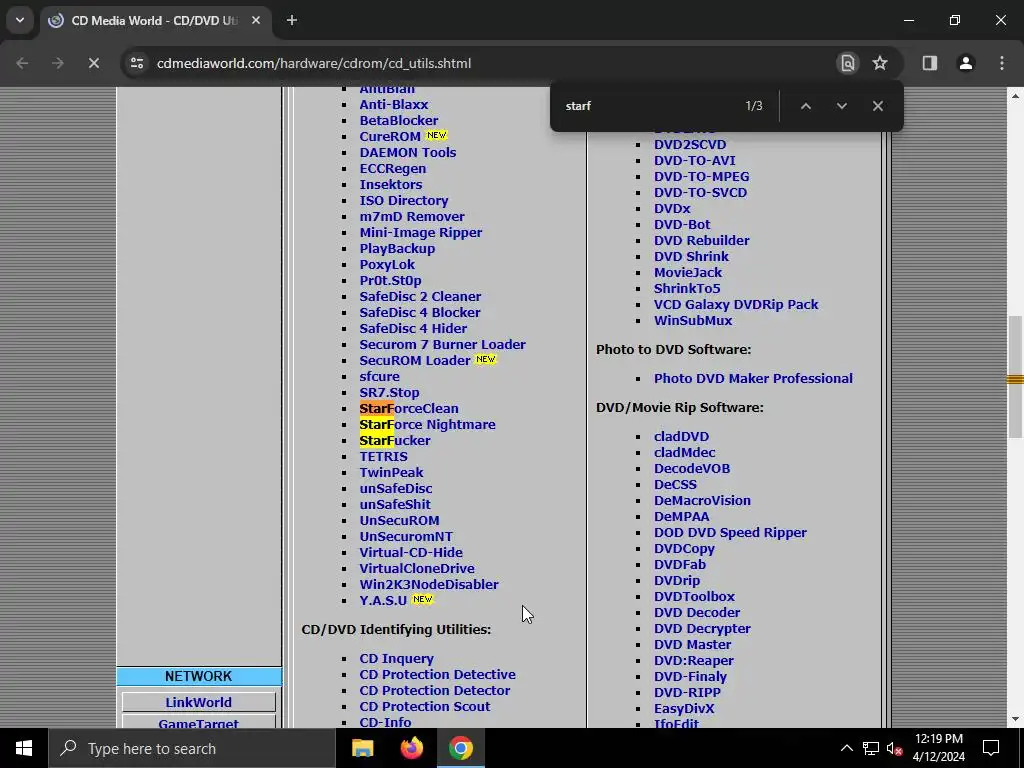Image resolution: width=1024 pixels, height=768 pixels.
Task: Jump to previous find match
Action: pos(806,106)
